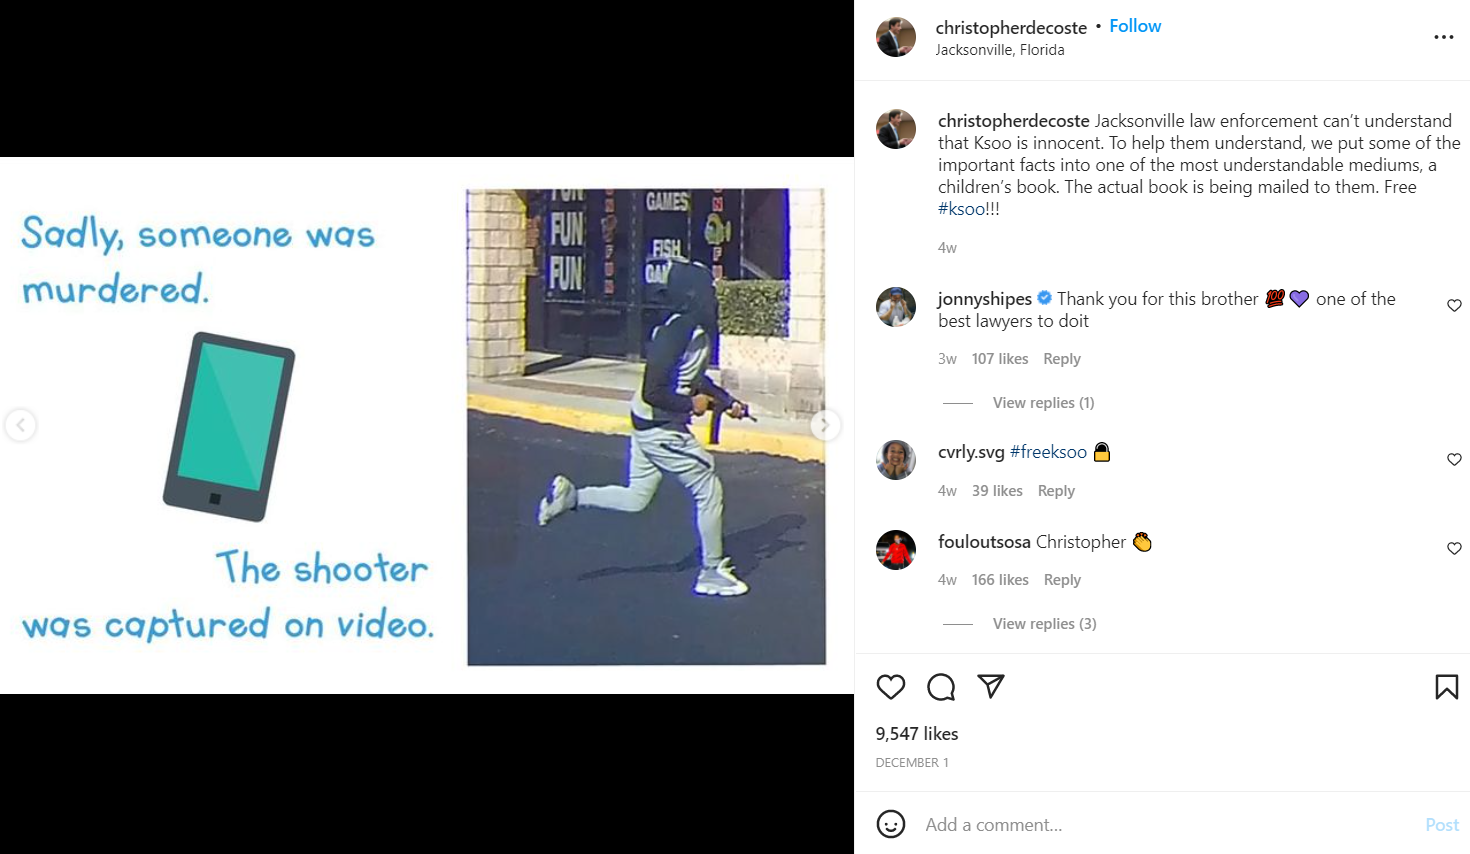Click the Add a comment field

click(1165, 825)
